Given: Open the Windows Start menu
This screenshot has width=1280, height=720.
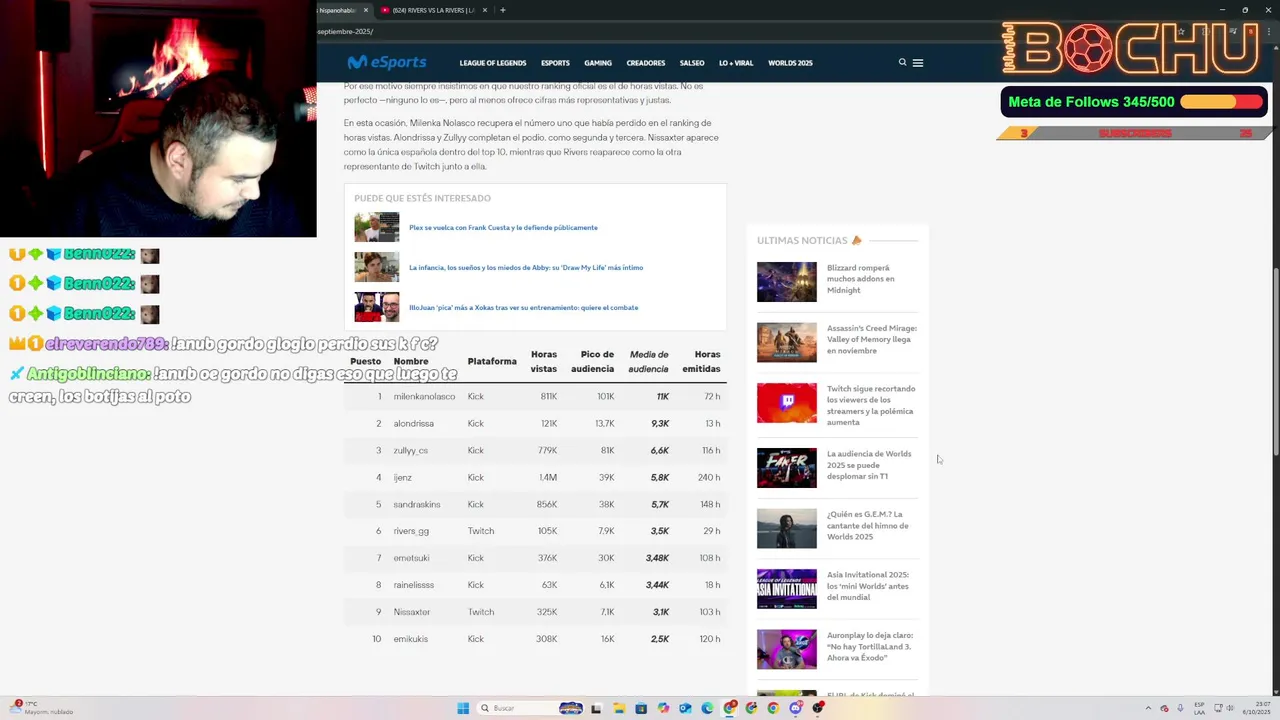Looking at the screenshot, I should pos(463,708).
